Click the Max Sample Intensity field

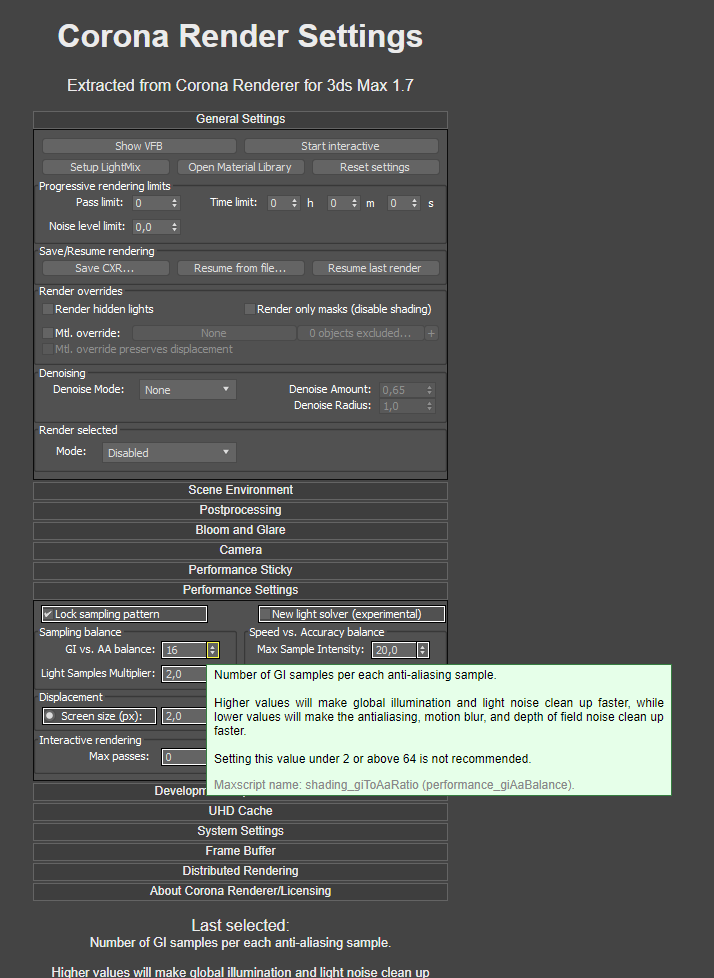pyautogui.click(x=395, y=650)
